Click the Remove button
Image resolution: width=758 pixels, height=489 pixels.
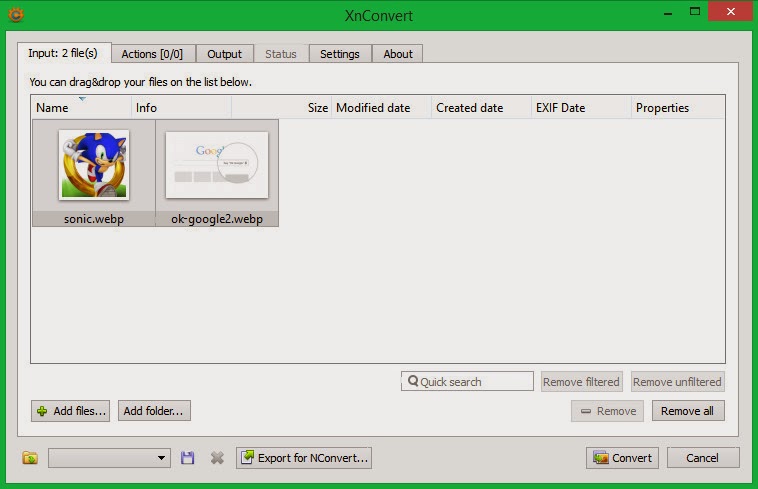click(x=607, y=411)
